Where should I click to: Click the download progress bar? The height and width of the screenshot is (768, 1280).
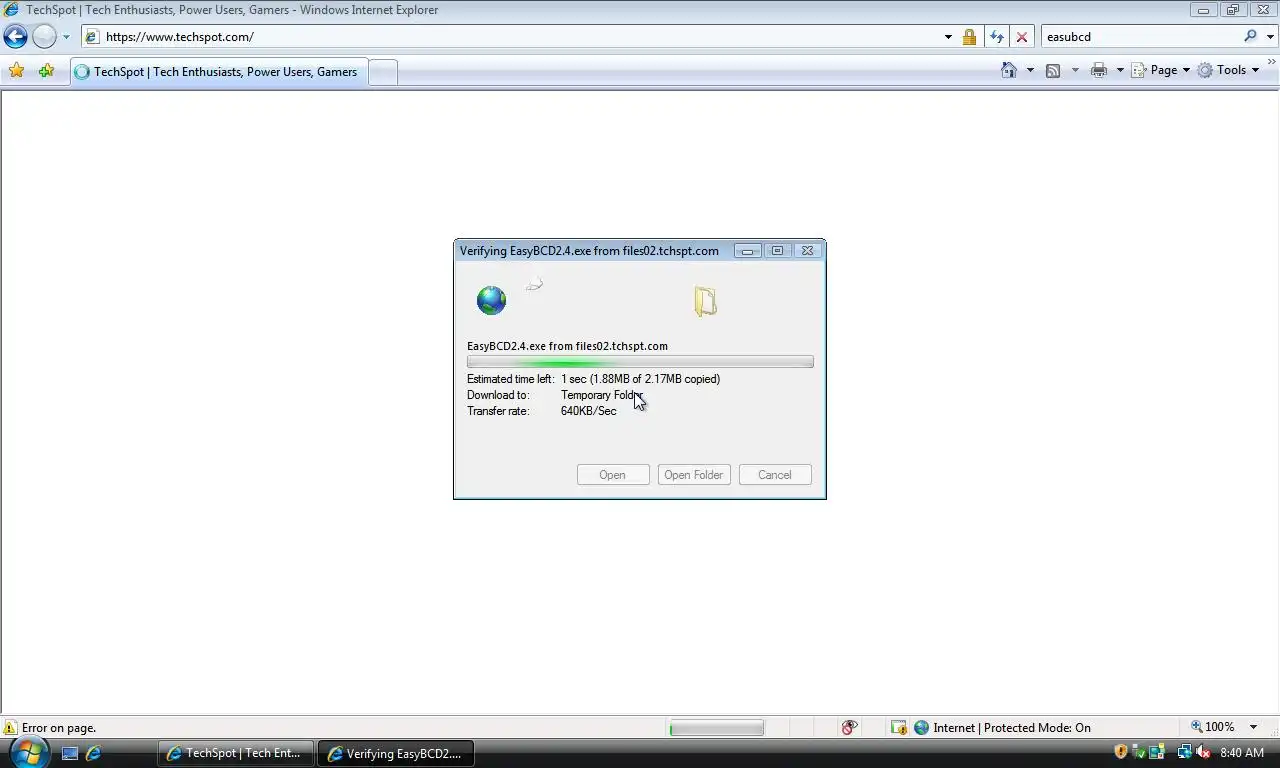coord(640,362)
